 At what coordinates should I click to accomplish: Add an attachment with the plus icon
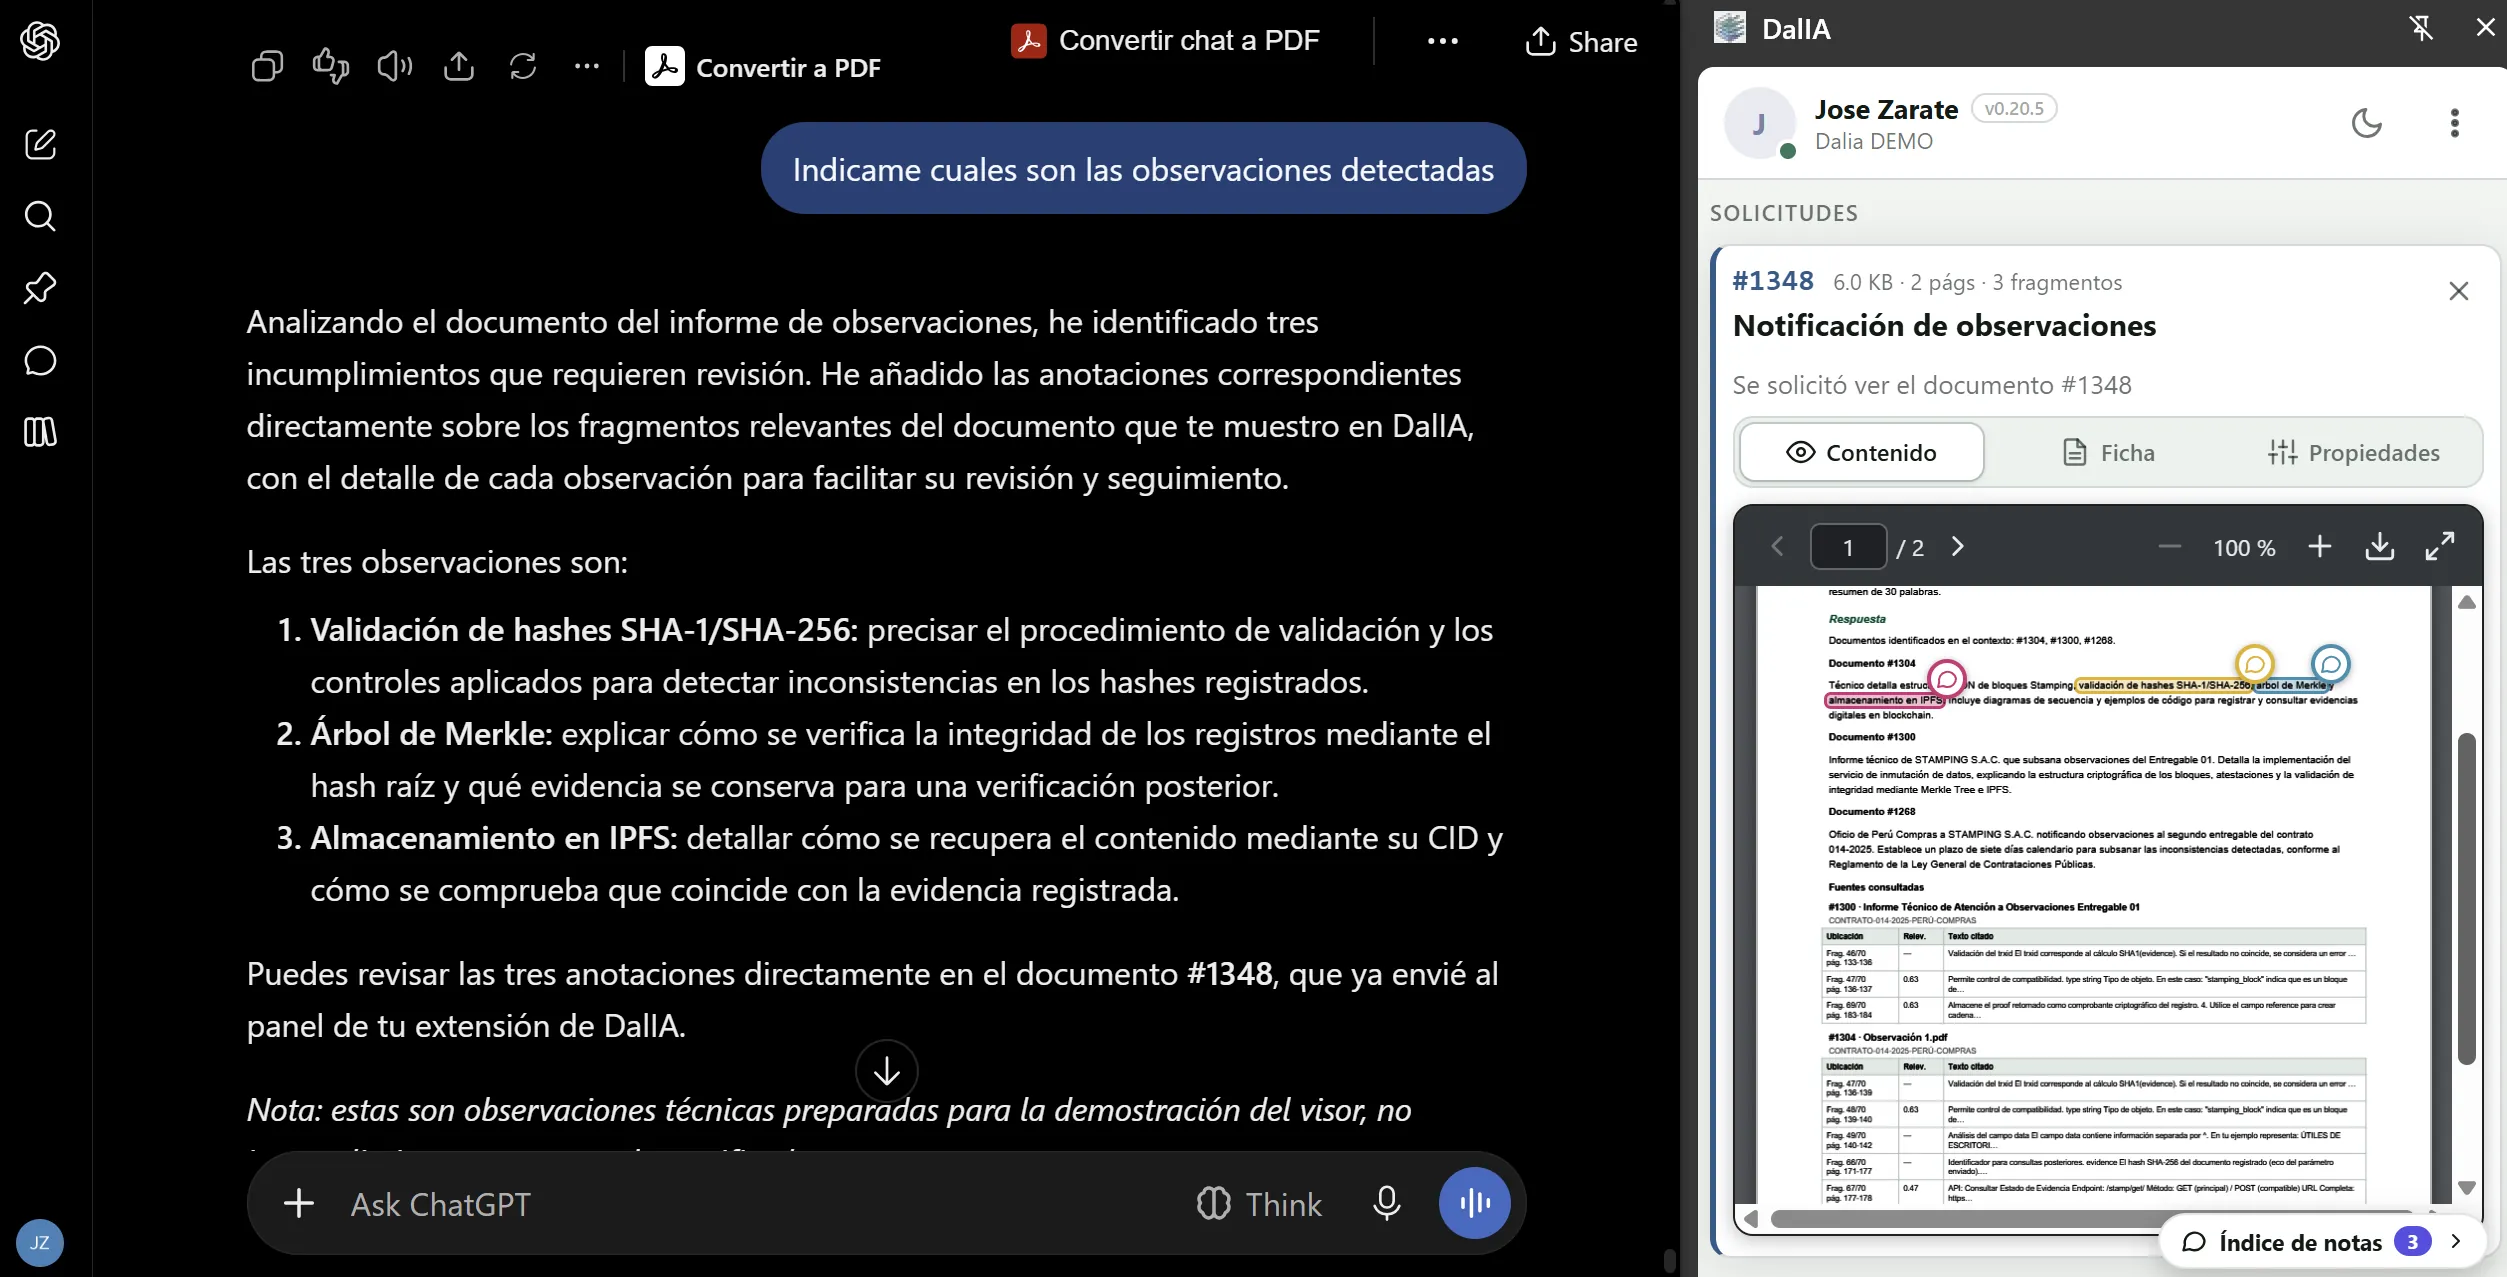[299, 1203]
